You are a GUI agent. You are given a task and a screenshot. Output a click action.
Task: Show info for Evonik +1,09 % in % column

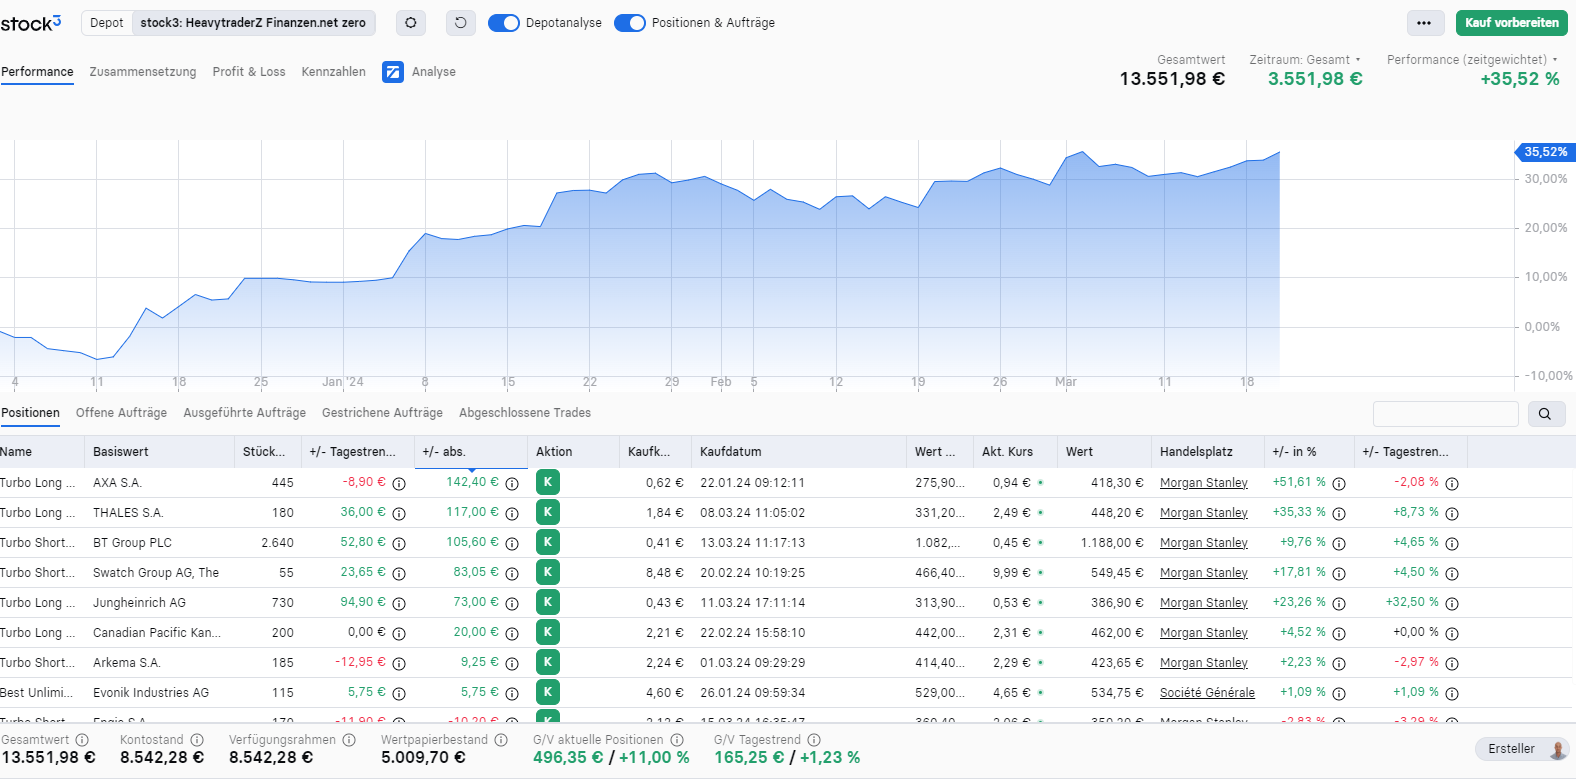tap(1339, 693)
